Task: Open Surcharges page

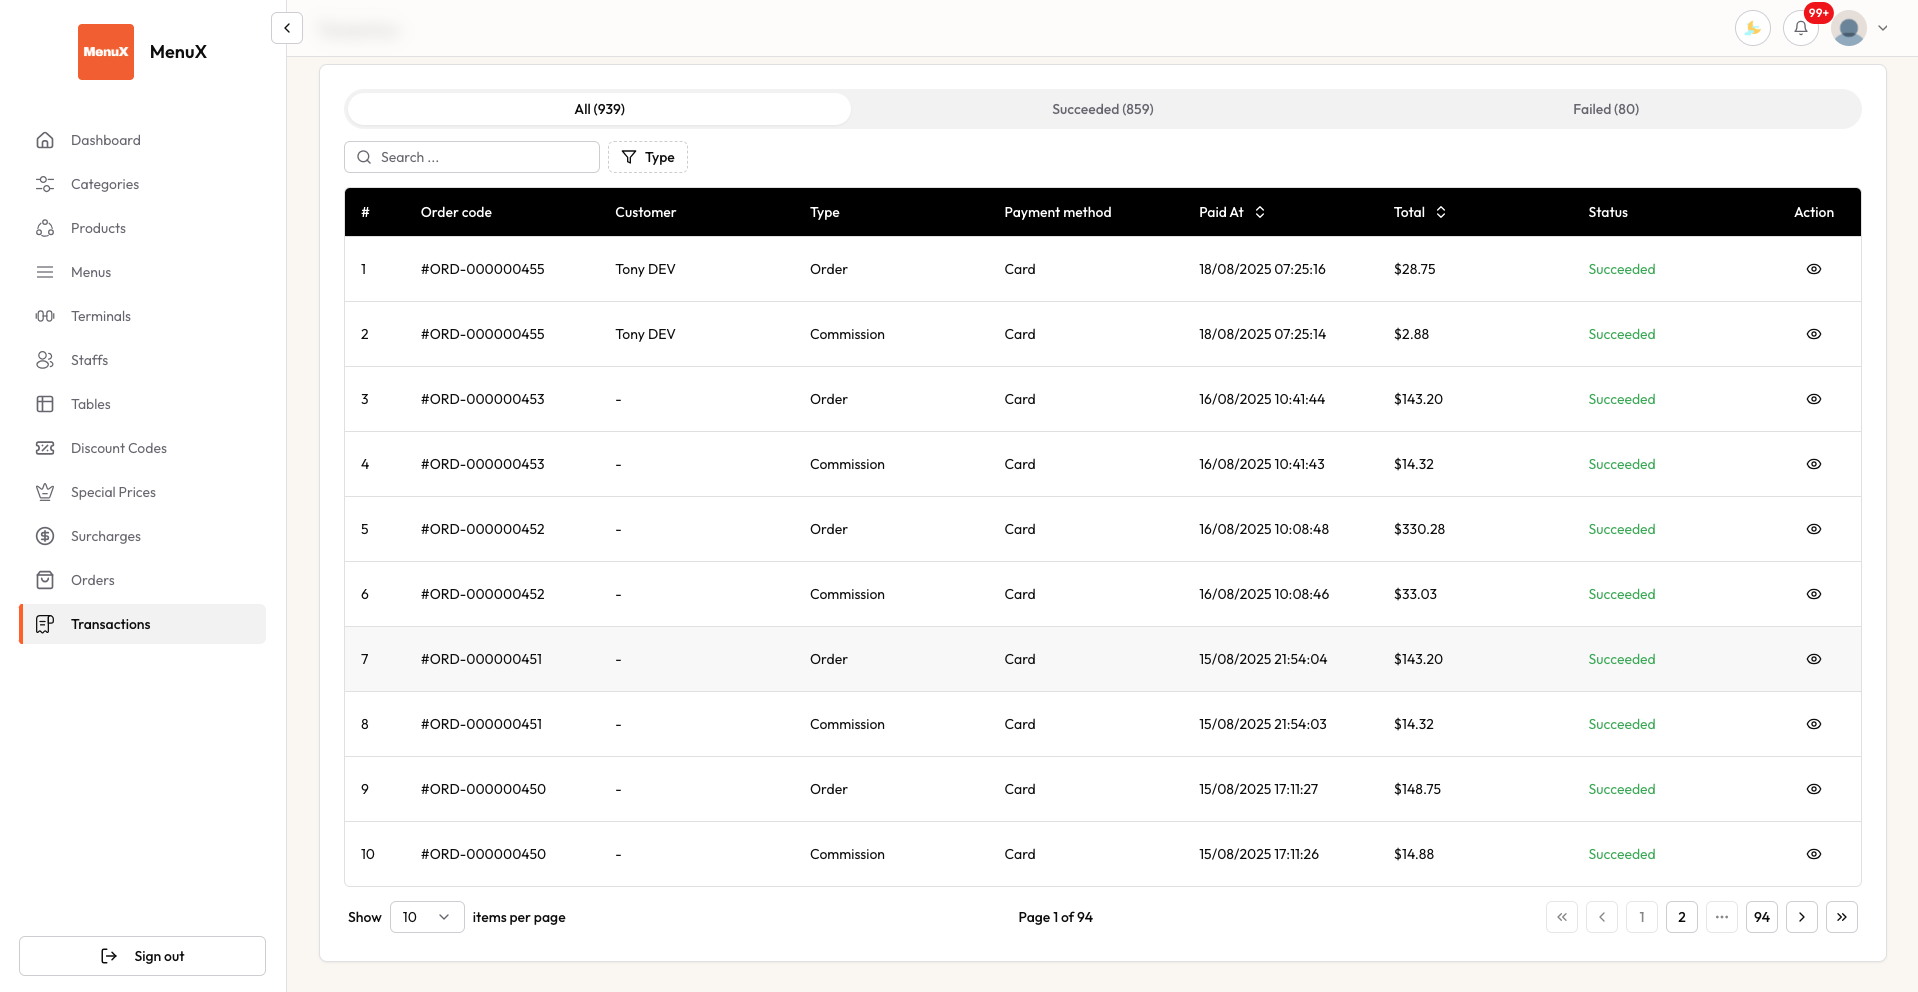Action: coord(142,536)
